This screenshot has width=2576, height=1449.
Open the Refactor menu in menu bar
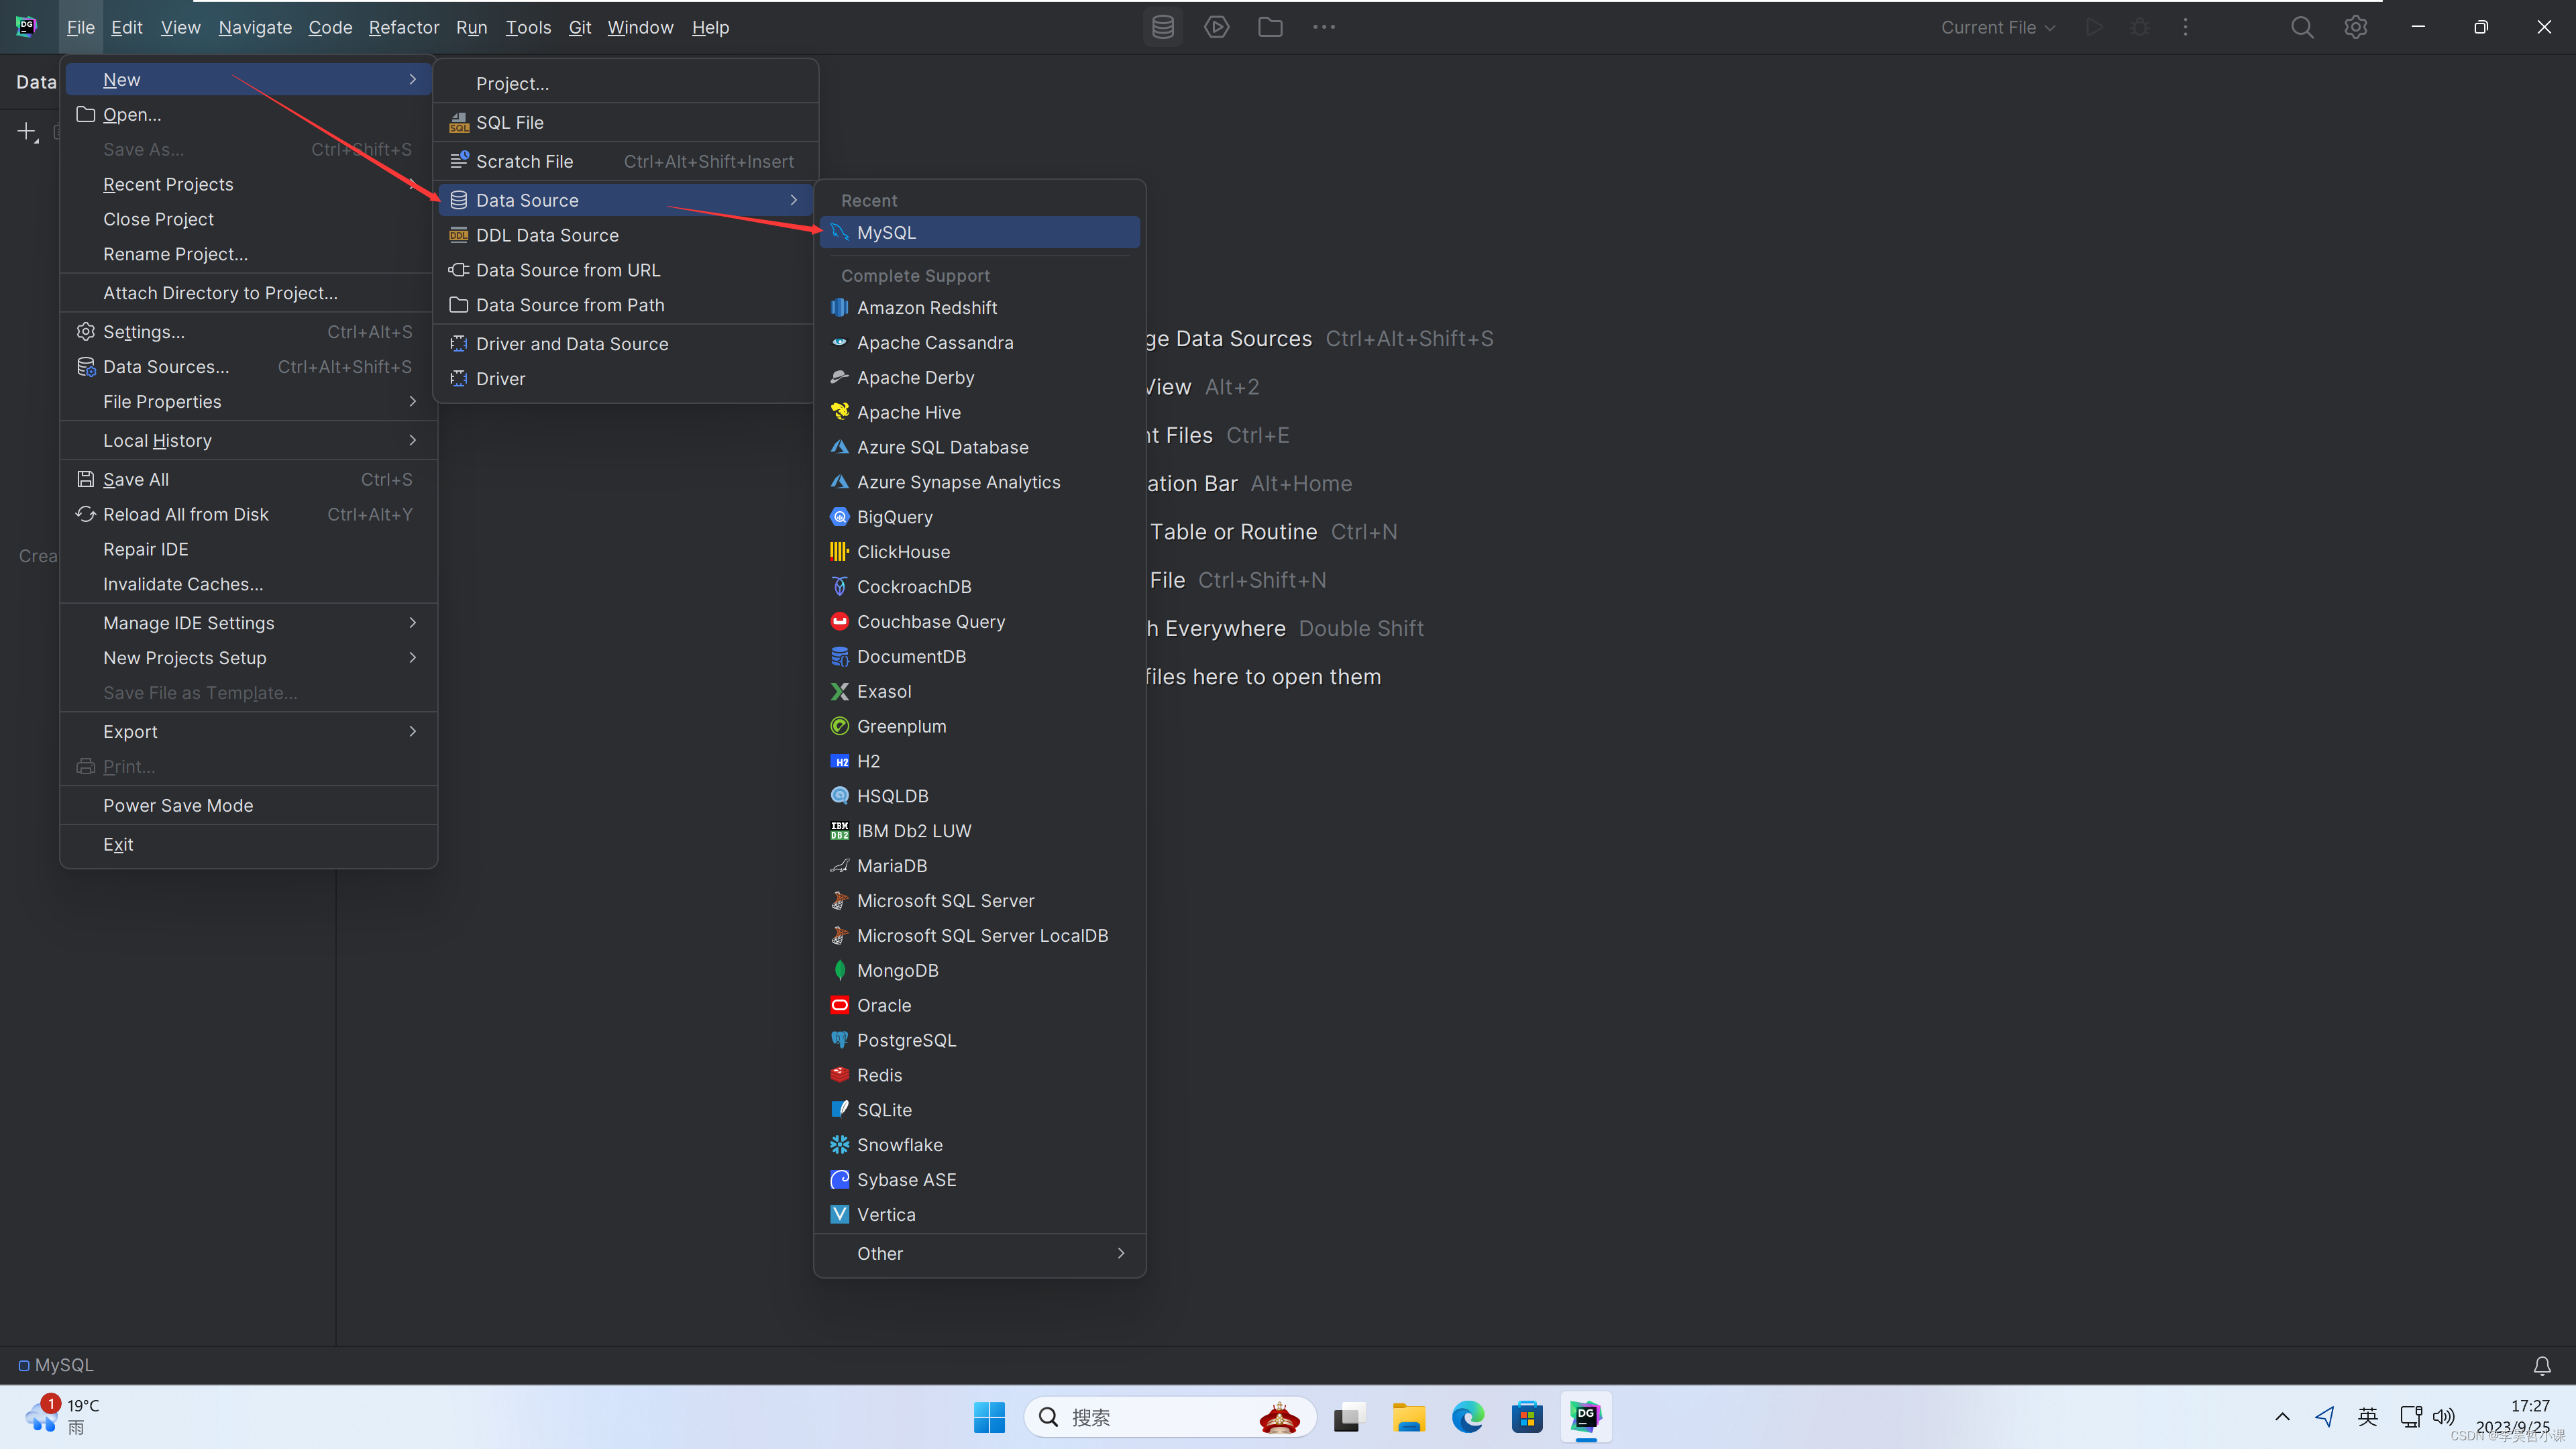[x=404, y=27]
